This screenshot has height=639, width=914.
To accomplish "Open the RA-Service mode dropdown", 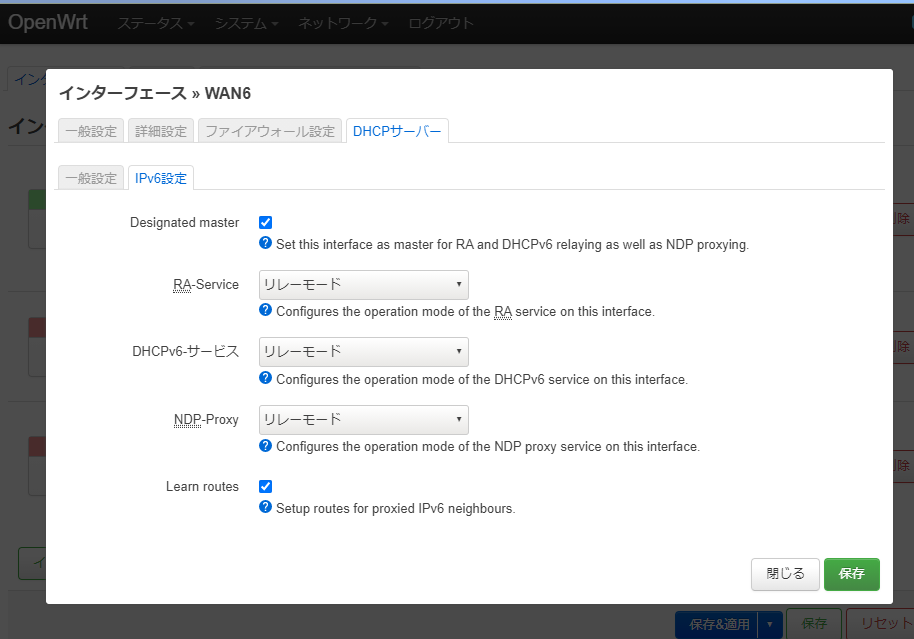I will (x=364, y=285).
